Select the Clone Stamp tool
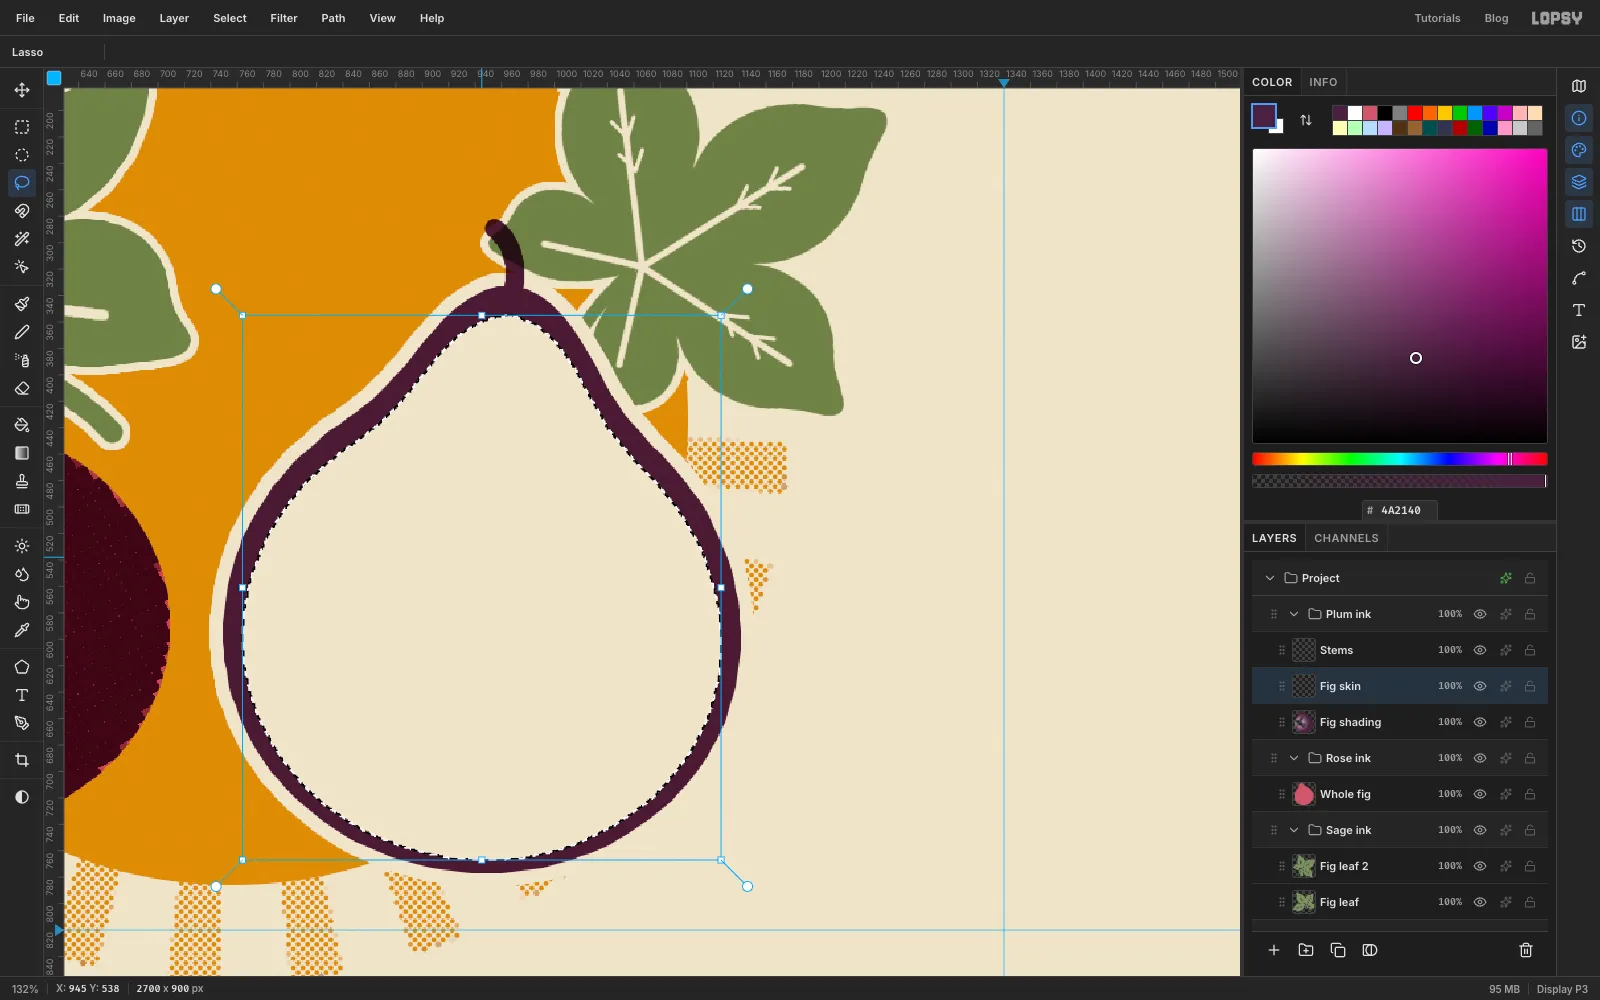Viewport: 1600px width, 1000px height. click(22, 481)
